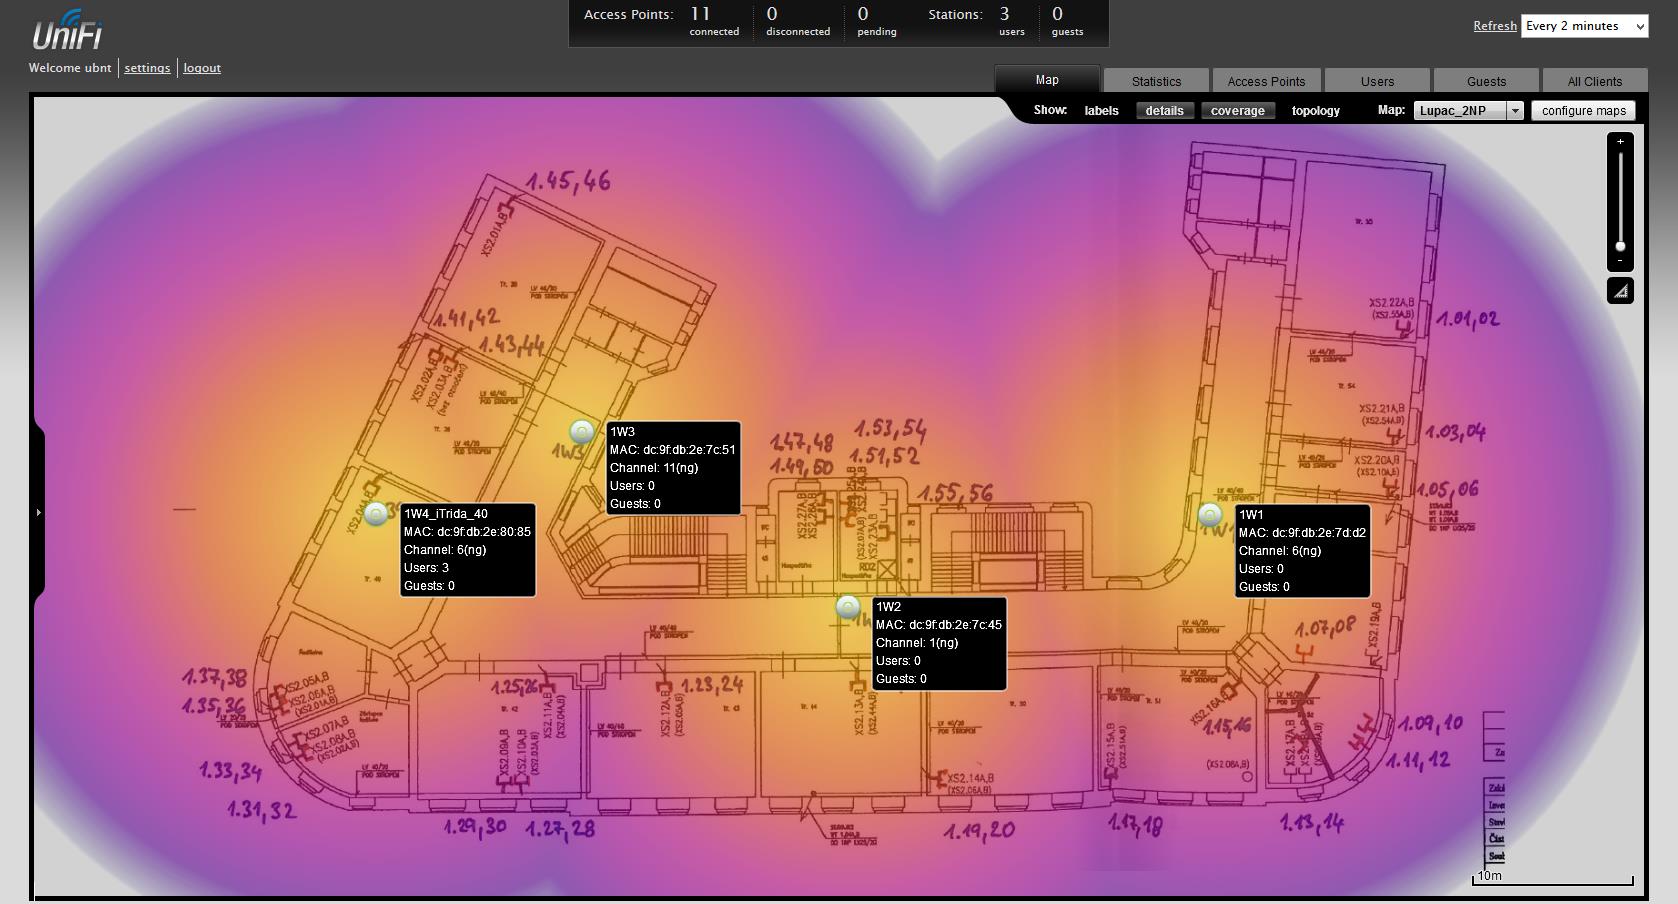Zoom out with the minus button
This screenshot has width=1678, height=904.
coord(1620,261)
